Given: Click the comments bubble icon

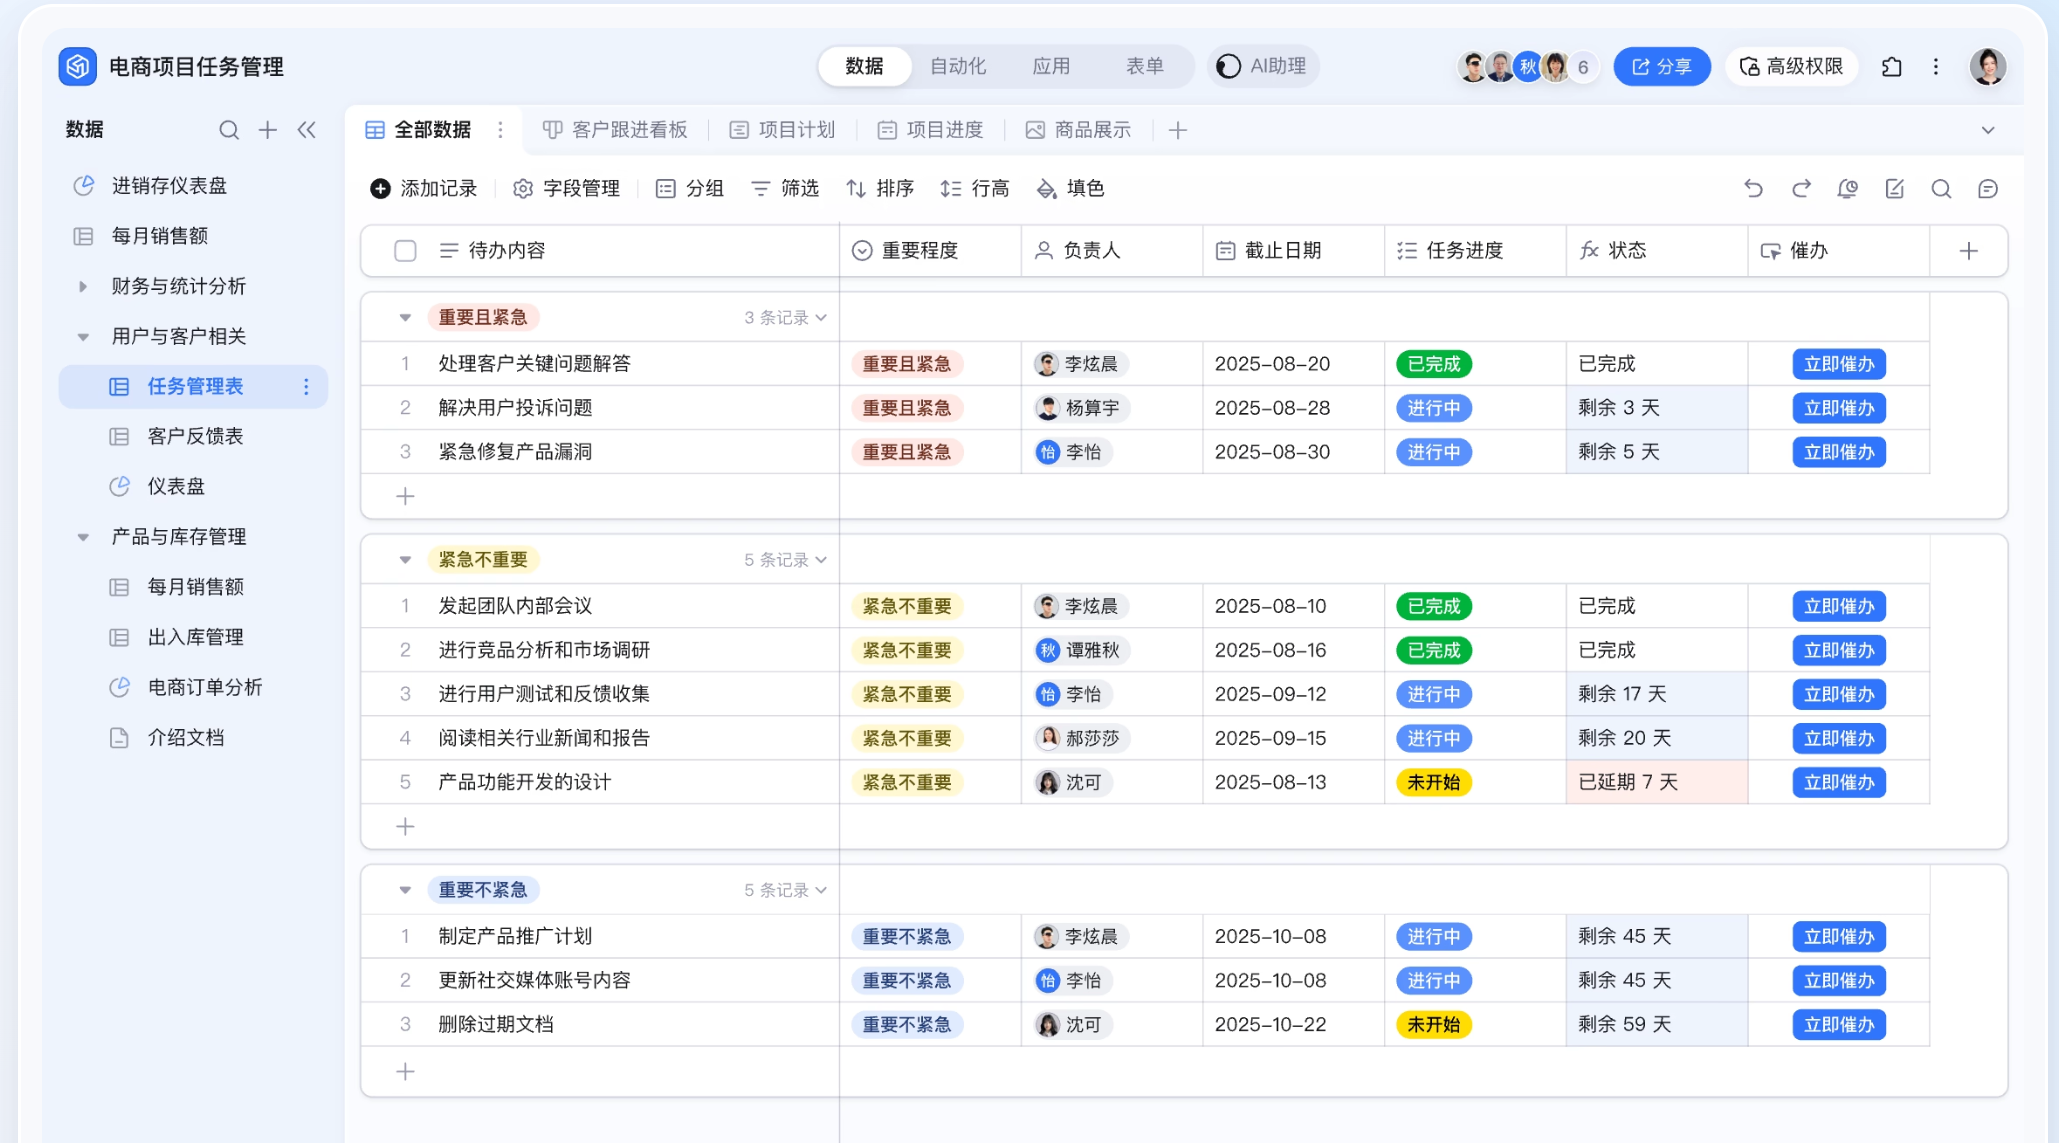Looking at the screenshot, I should 1988,188.
